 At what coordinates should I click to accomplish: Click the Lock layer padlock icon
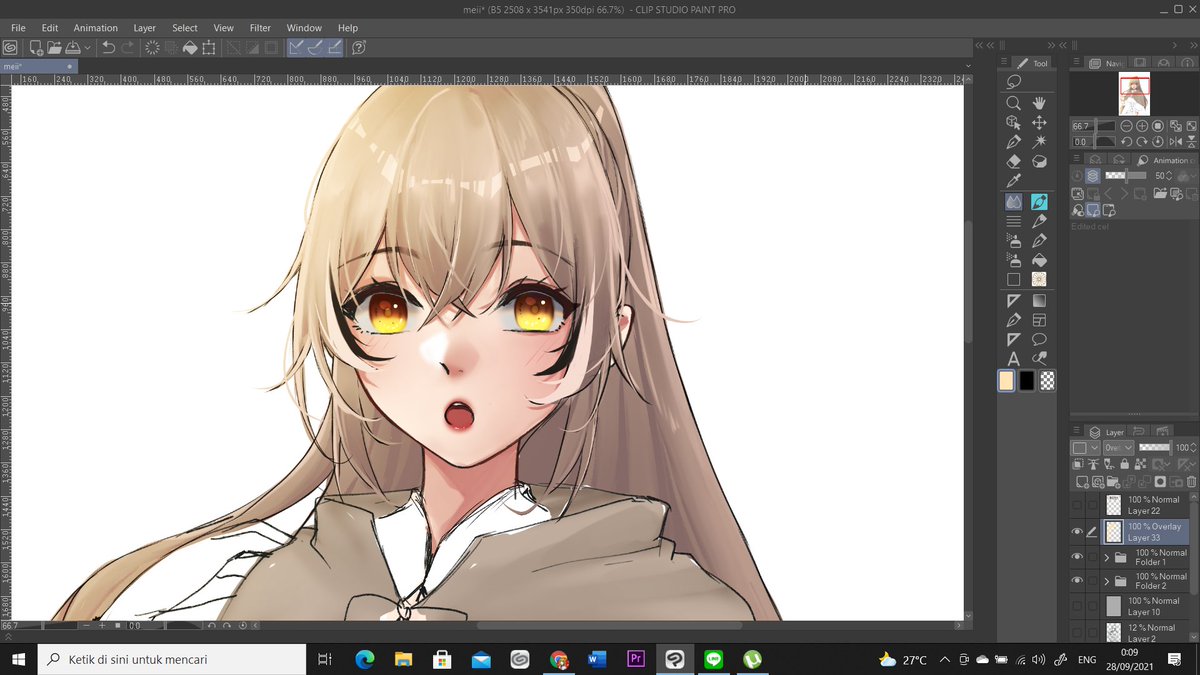(1125, 463)
